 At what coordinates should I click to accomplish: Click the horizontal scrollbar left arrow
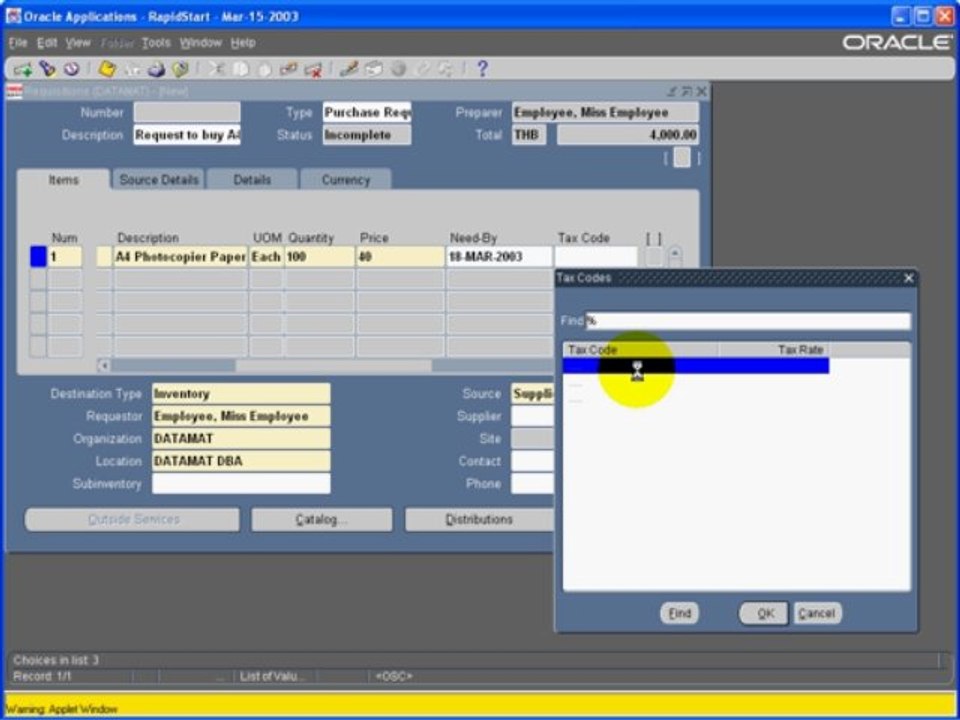(104, 366)
